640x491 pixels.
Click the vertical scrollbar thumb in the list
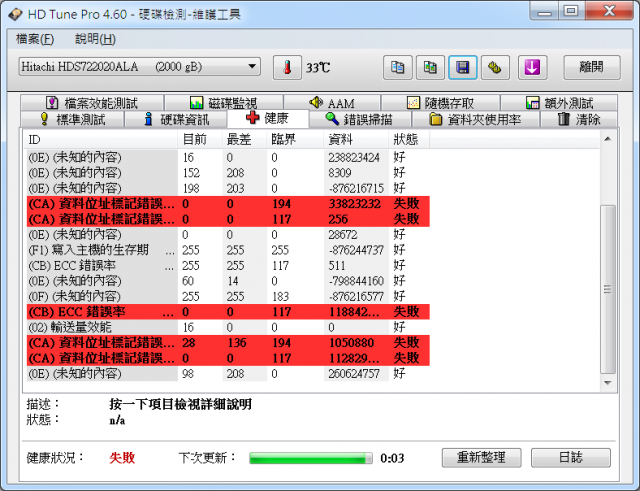click(x=608, y=289)
